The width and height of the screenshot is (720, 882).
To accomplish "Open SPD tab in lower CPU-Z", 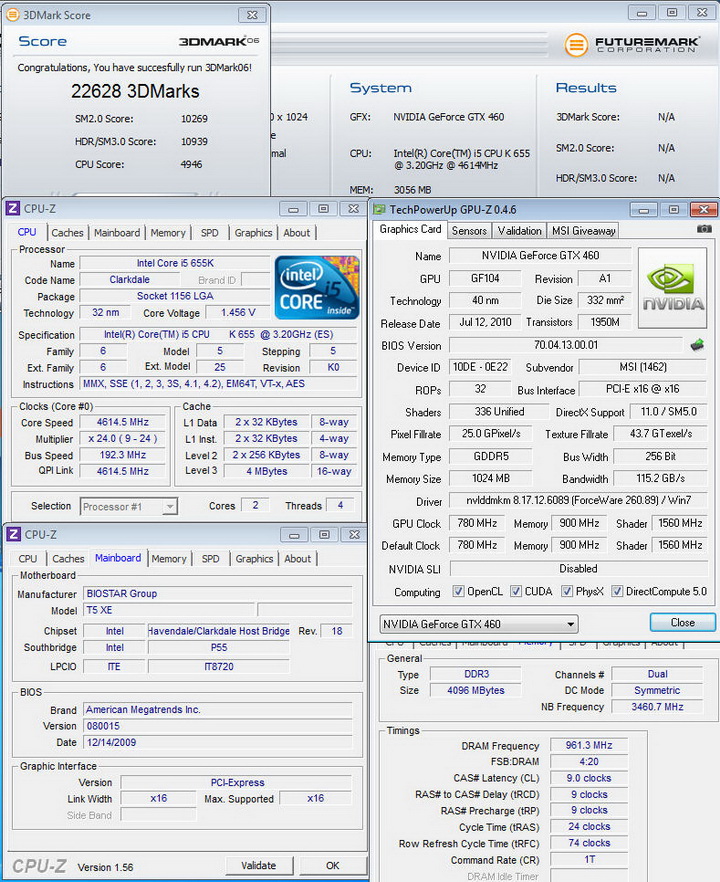I will pos(210,559).
